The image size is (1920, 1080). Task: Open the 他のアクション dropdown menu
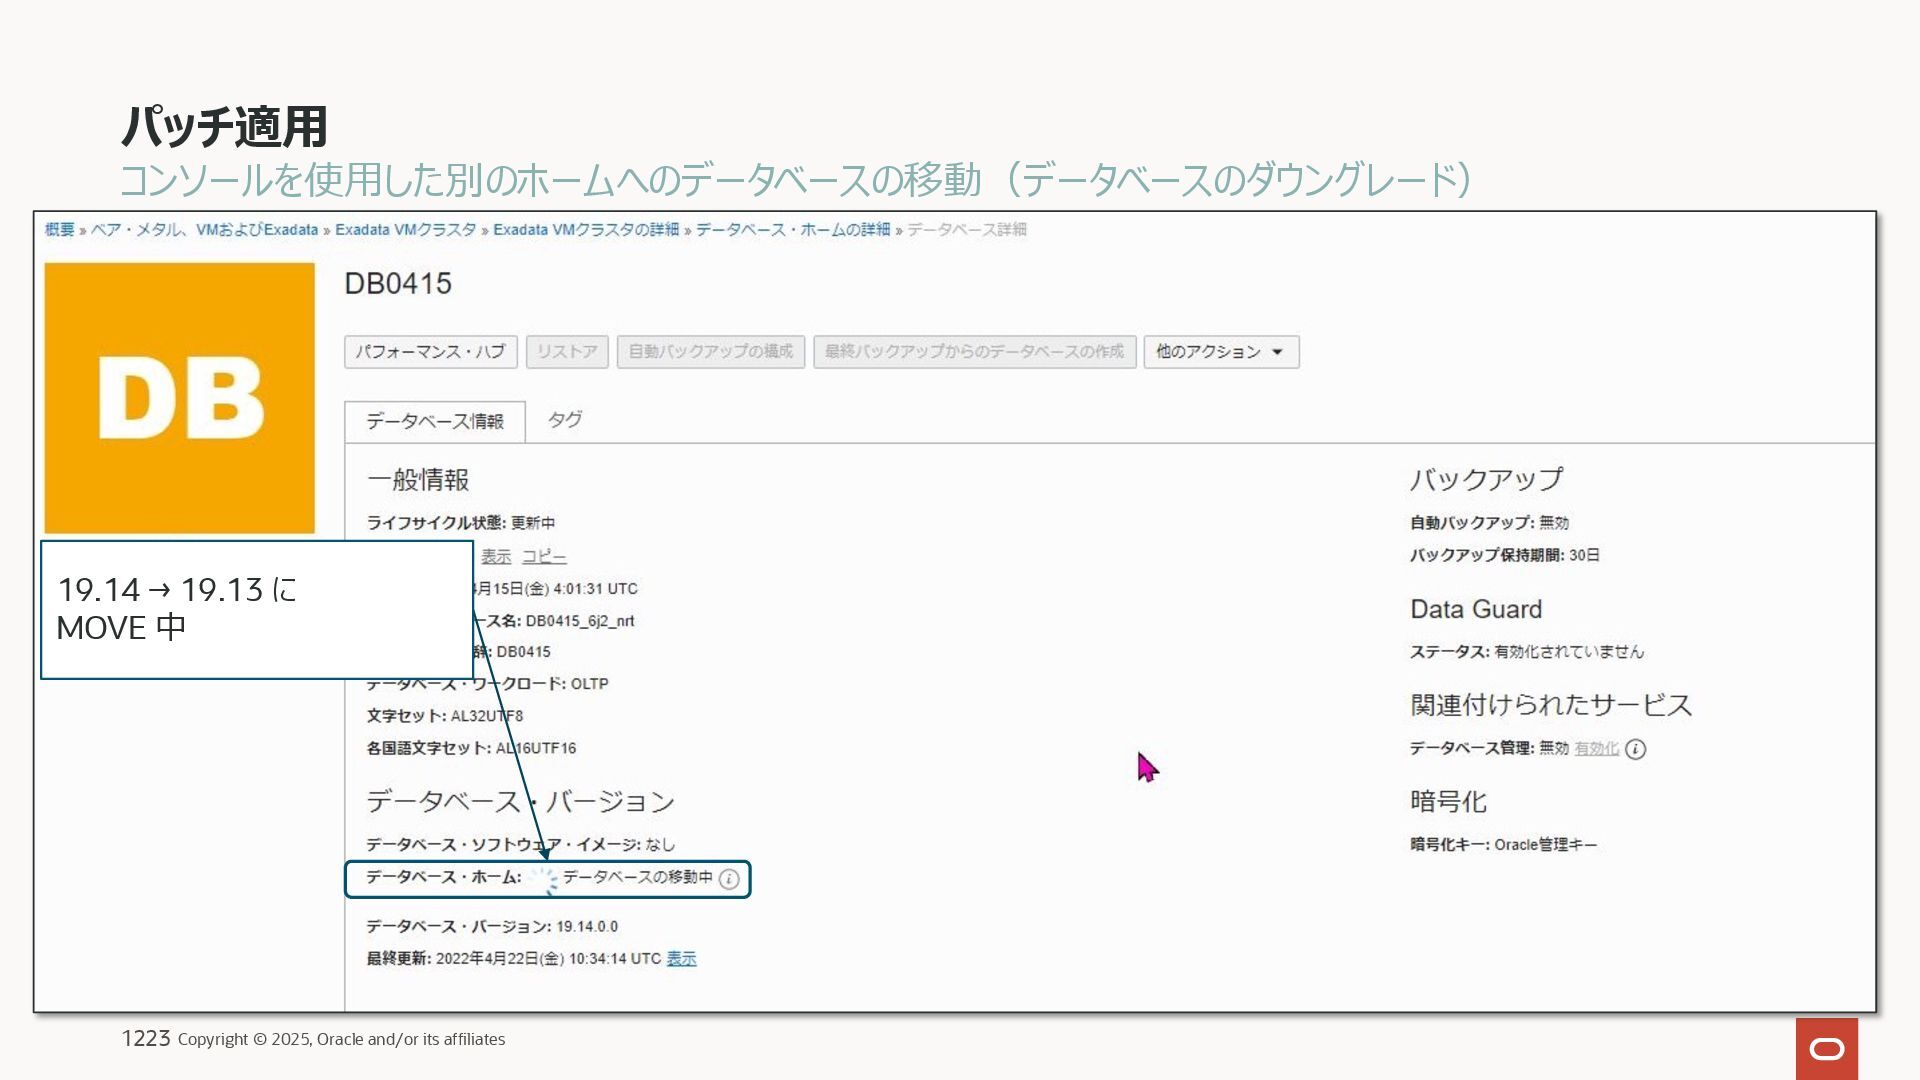1220,352
